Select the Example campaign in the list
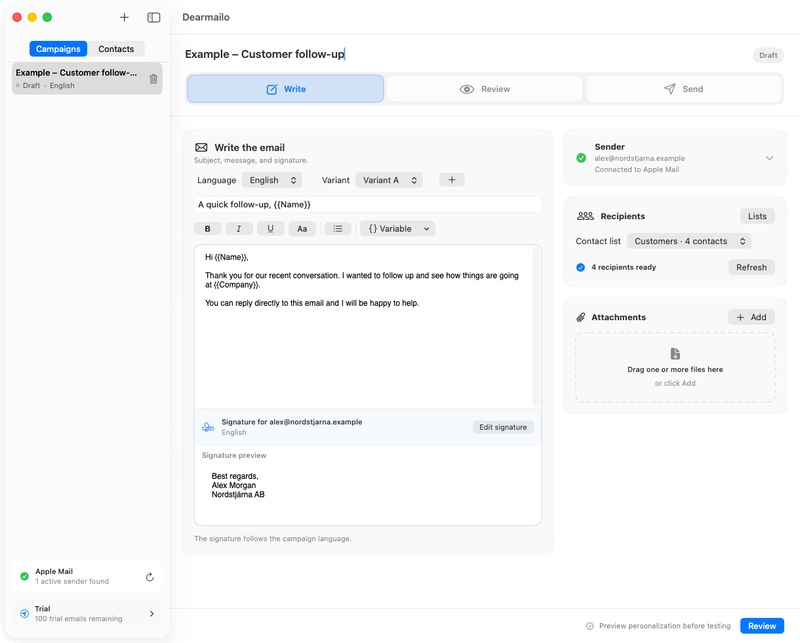Viewport: 800px width, 643px height. 87,79
